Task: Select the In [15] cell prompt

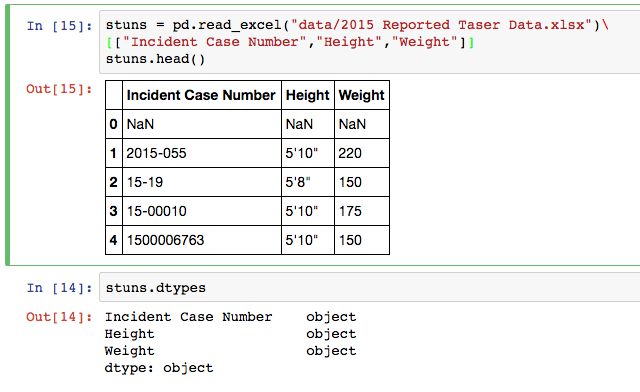Action: (59, 26)
